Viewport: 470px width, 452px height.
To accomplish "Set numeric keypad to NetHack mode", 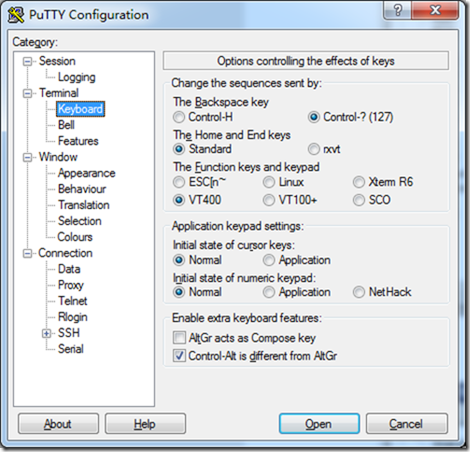I will (382, 292).
